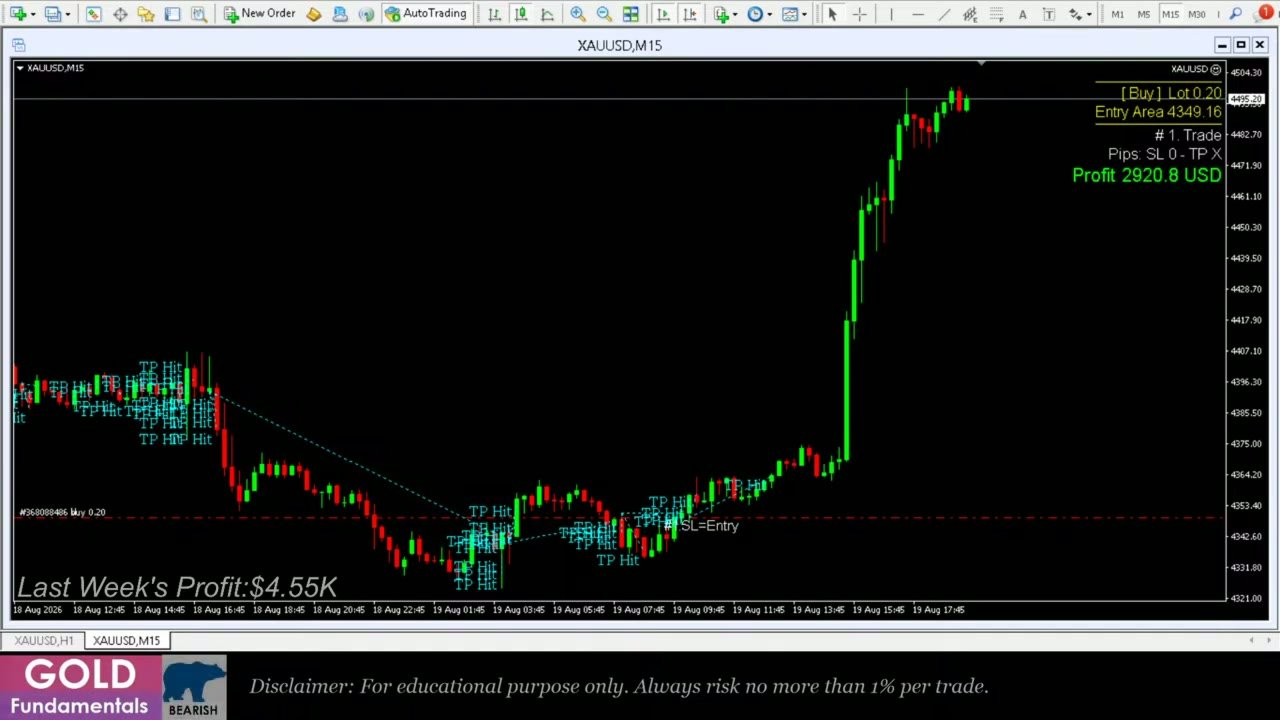Switch chart type to bar chart
1280x720 pixels.
[494, 14]
